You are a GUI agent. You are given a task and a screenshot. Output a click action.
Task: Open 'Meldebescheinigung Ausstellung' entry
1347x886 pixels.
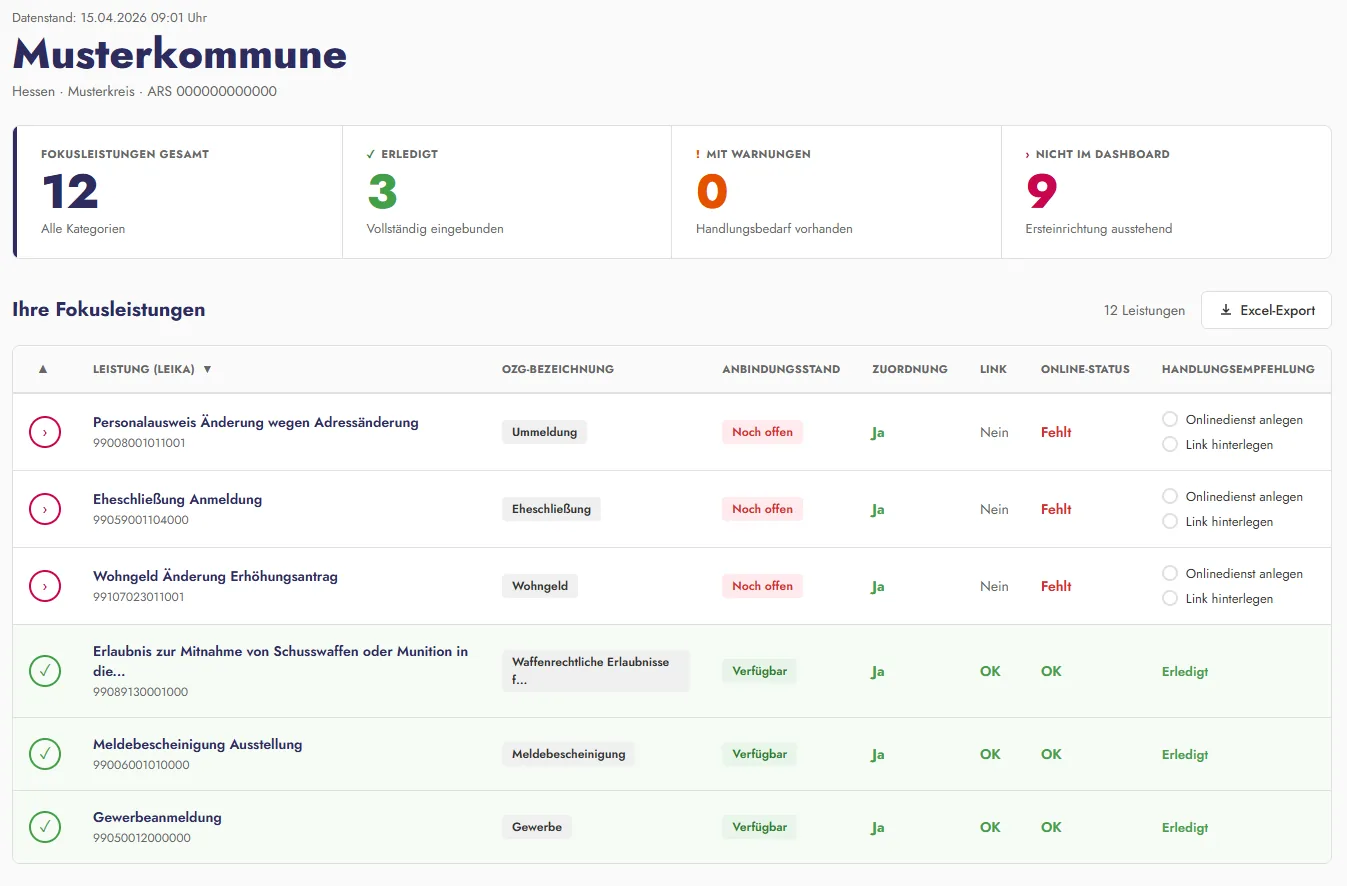[197, 744]
